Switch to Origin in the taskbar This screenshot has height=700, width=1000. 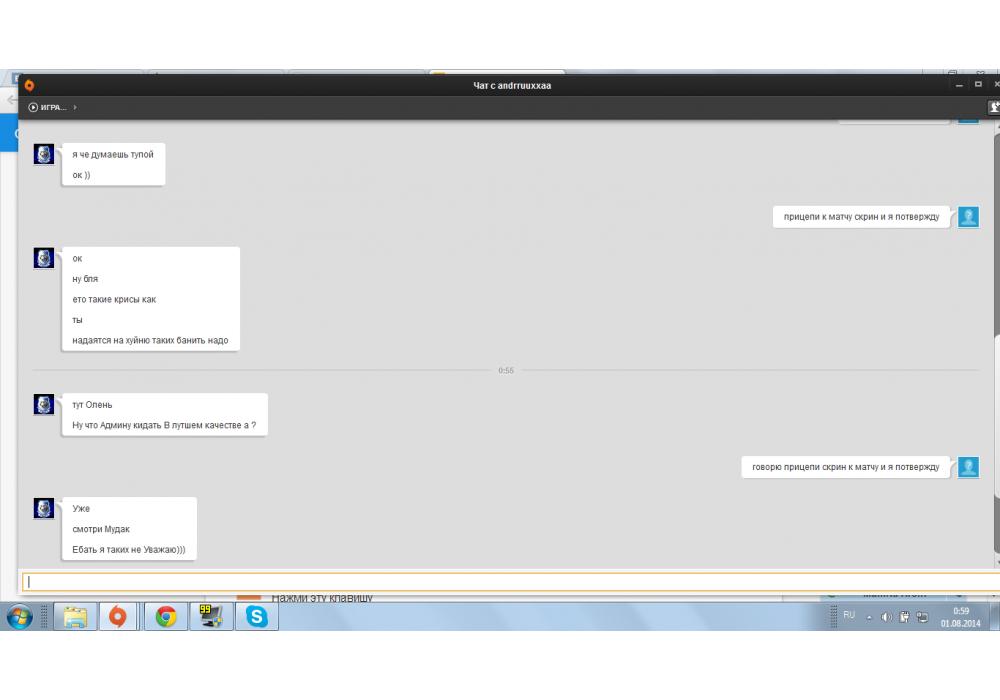pos(118,617)
